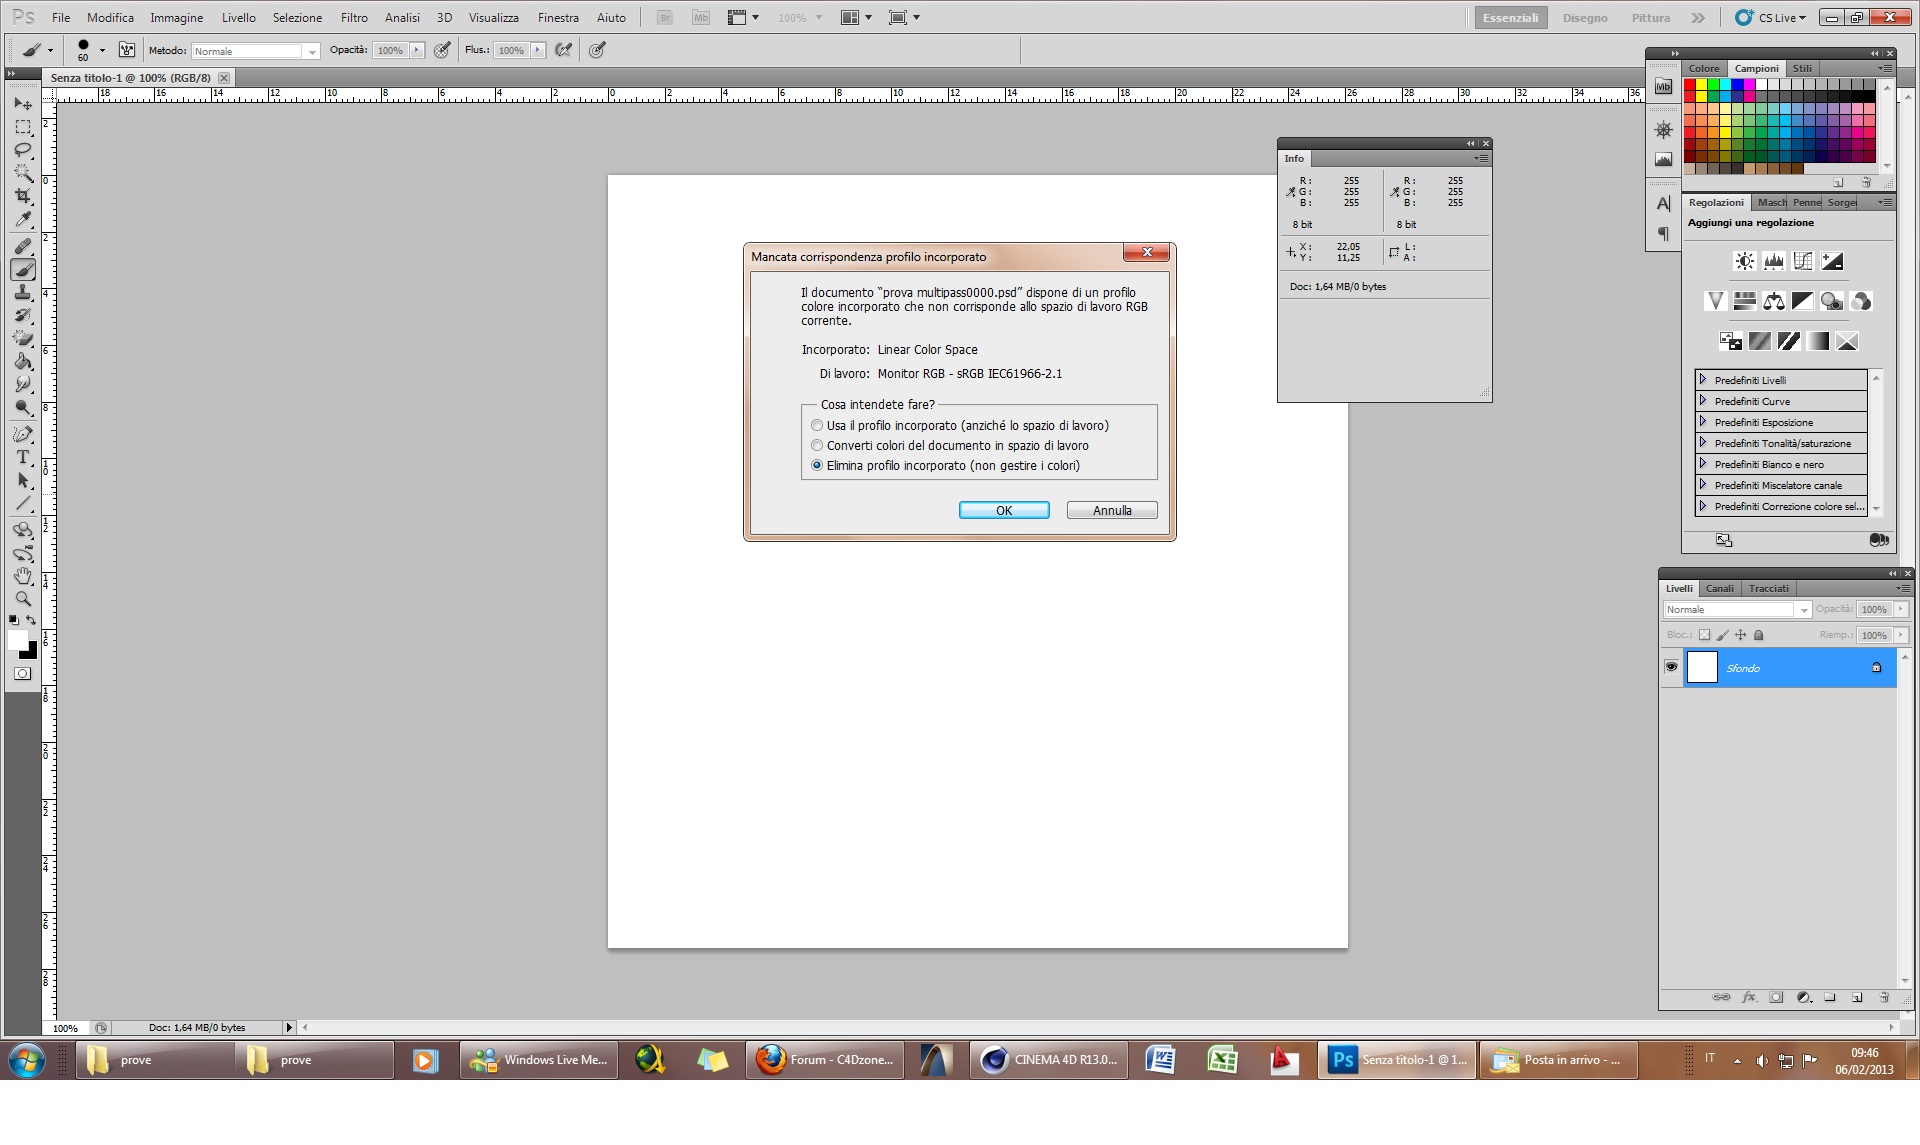Expand Predefiniti Curve presets

(x=1703, y=401)
